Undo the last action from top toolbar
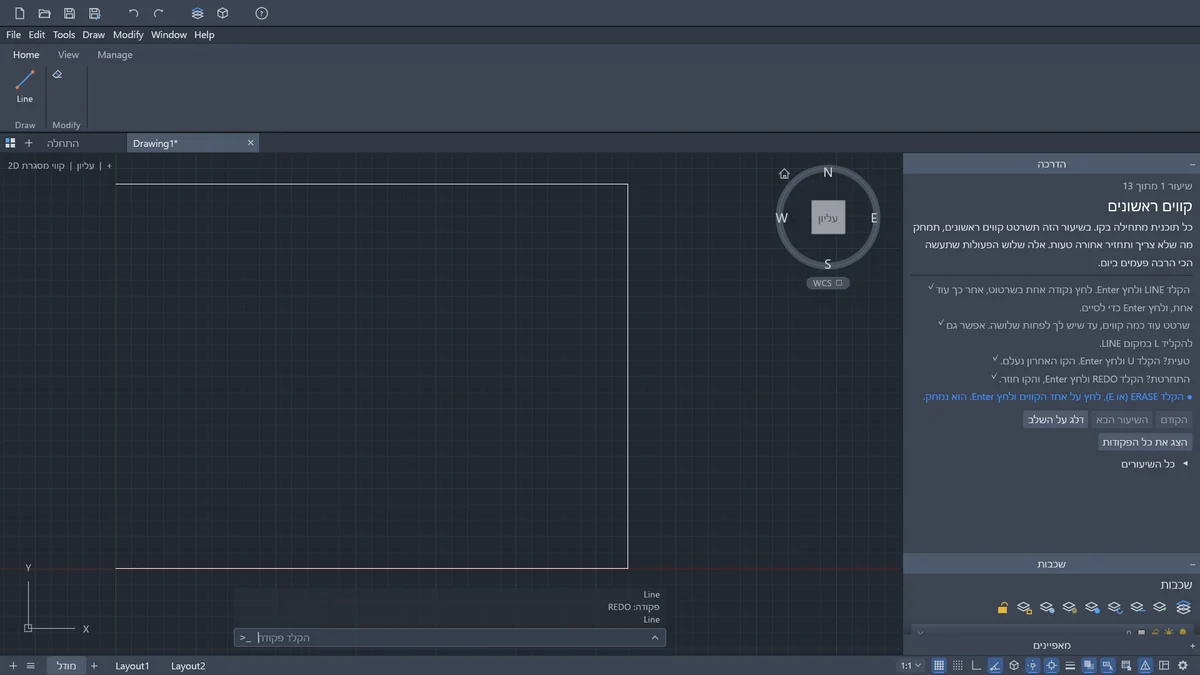Image resolution: width=1200 pixels, height=675 pixels. pyautogui.click(x=134, y=14)
